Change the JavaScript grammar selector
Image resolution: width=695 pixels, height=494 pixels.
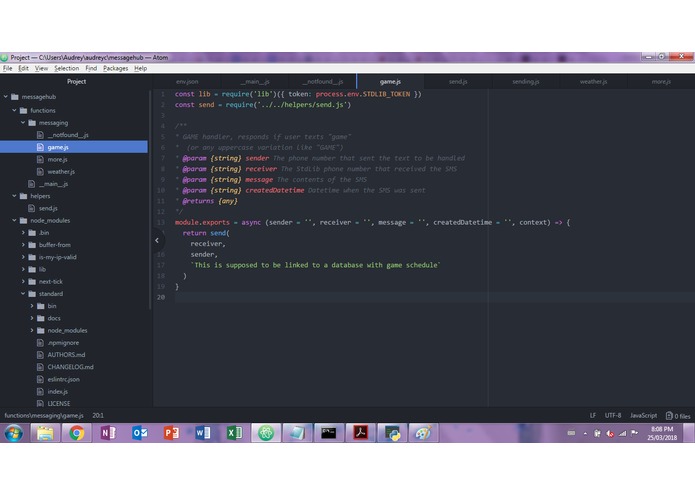click(x=644, y=416)
